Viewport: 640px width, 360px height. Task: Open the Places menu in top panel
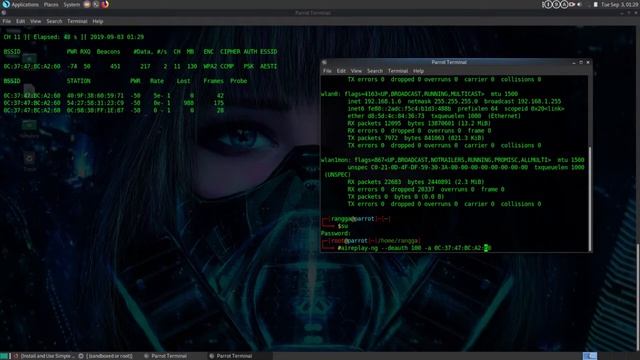pyautogui.click(x=51, y=4)
